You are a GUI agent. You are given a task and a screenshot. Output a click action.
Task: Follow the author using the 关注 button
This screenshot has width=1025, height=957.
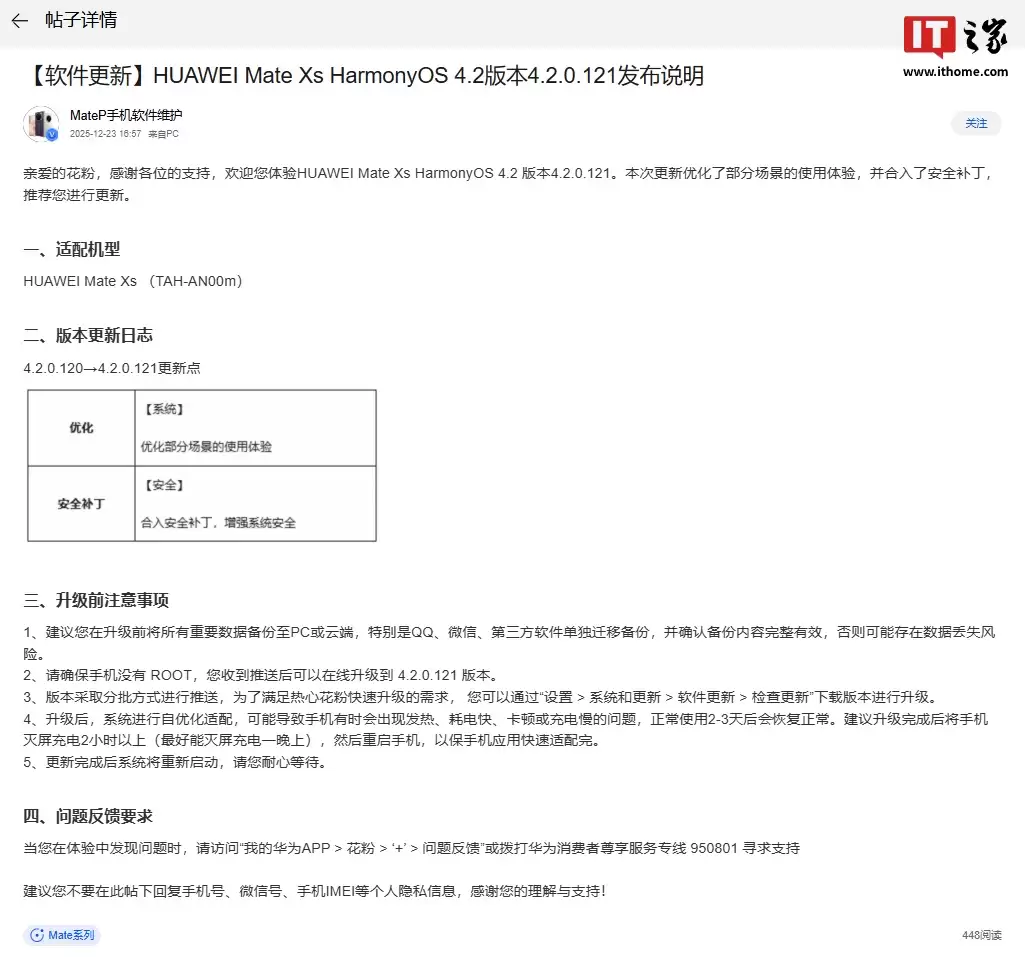(976, 124)
